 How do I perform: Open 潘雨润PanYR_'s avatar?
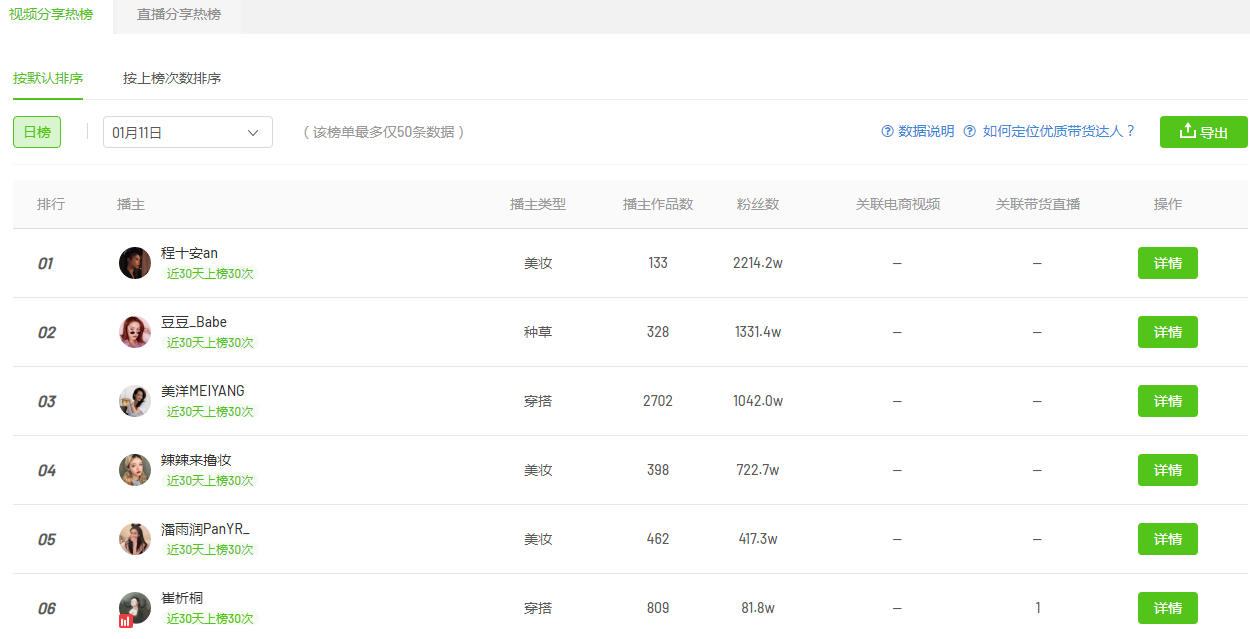135,539
